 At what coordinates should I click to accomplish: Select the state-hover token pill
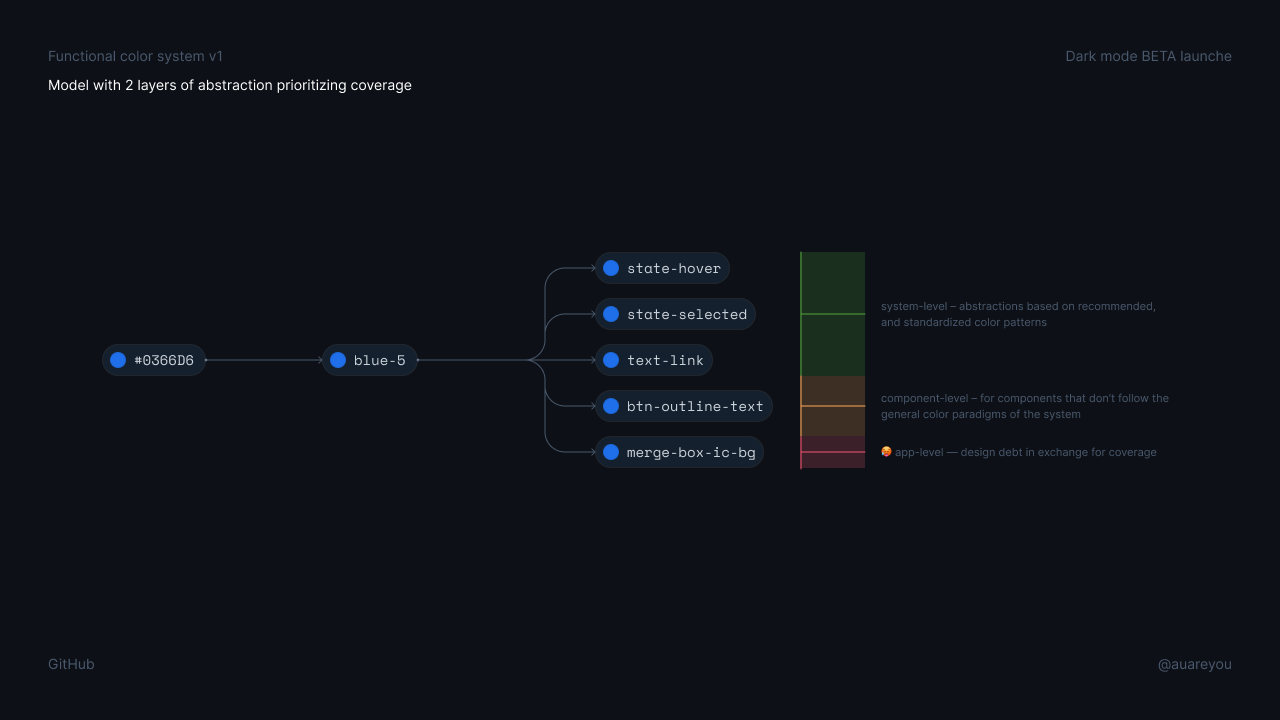[x=662, y=268]
